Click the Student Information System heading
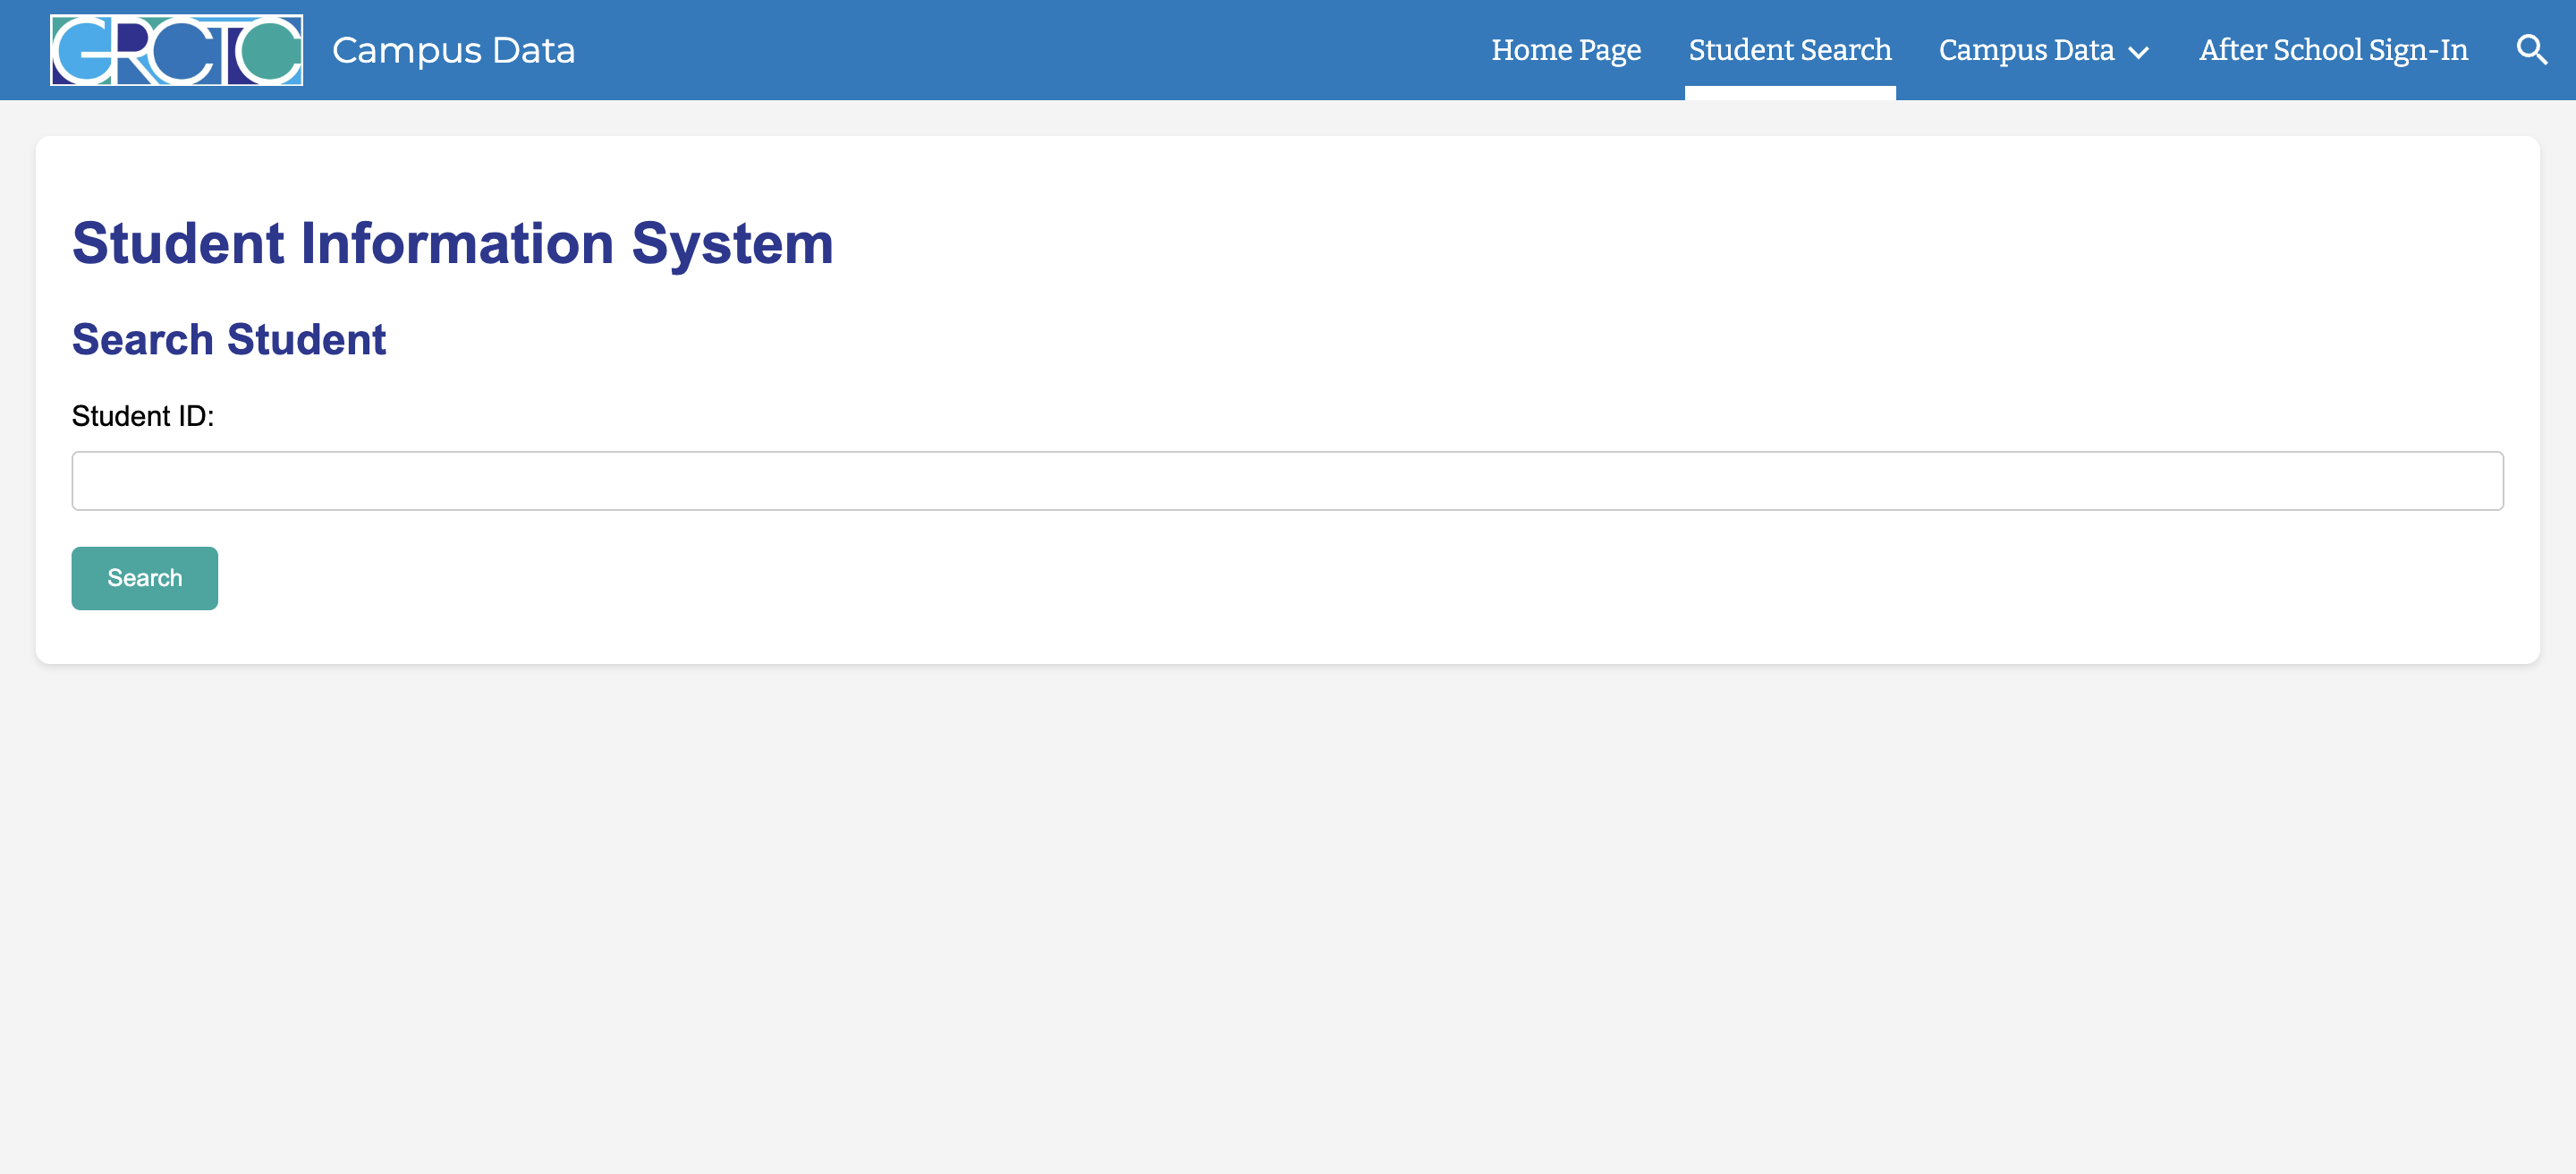 [453, 243]
